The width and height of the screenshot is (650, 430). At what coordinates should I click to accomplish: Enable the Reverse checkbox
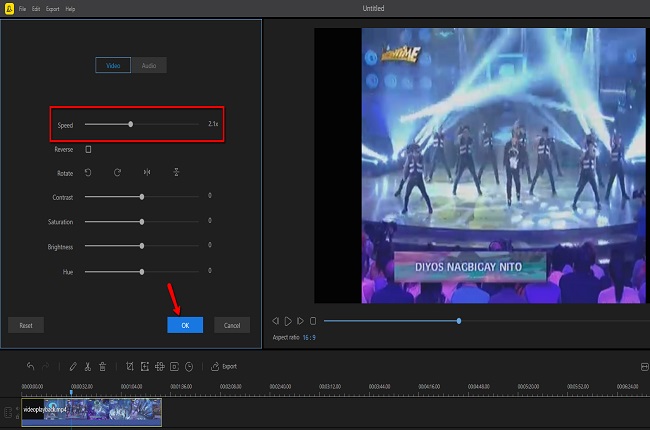(88, 149)
